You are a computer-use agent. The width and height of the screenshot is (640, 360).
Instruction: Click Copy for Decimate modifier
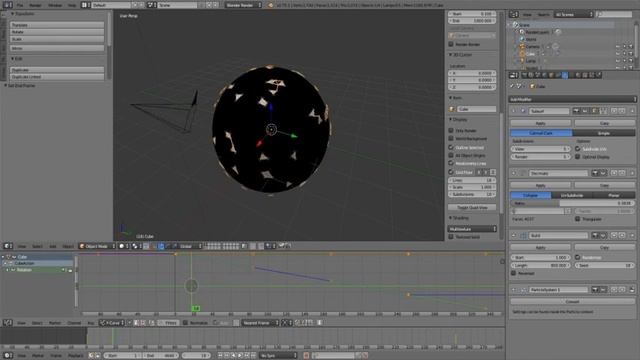click(604, 185)
